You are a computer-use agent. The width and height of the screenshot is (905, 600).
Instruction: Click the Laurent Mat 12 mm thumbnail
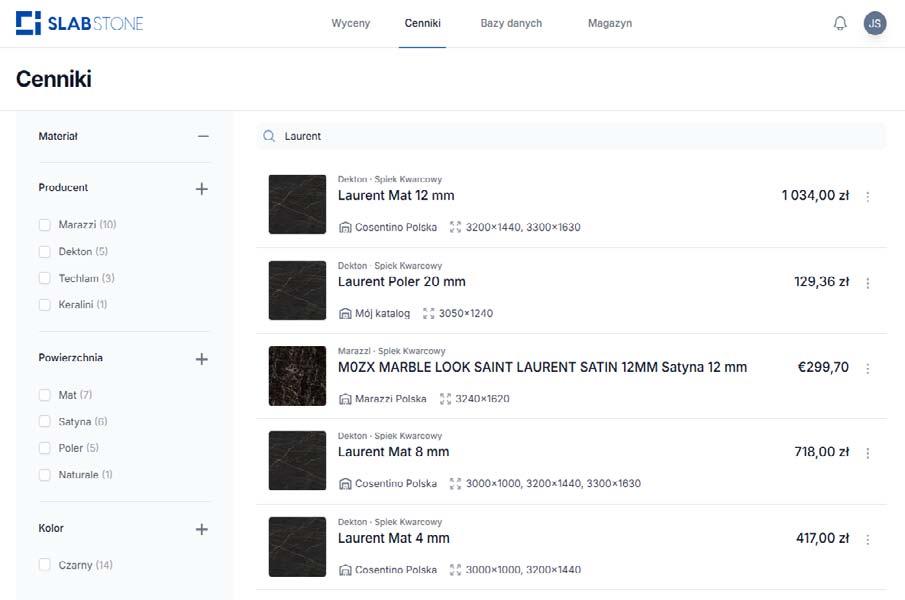[x=297, y=204]
